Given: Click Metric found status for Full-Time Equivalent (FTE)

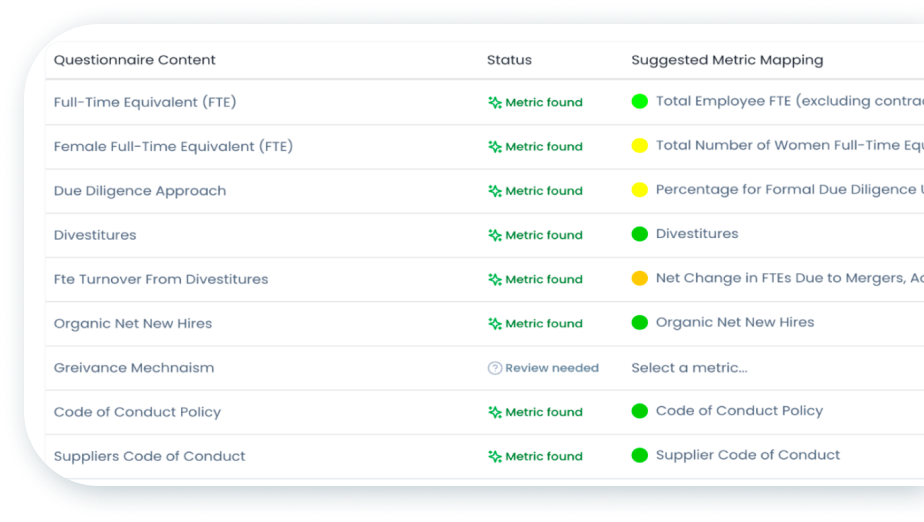Looking at the screenshot, I should coord(544,103).
